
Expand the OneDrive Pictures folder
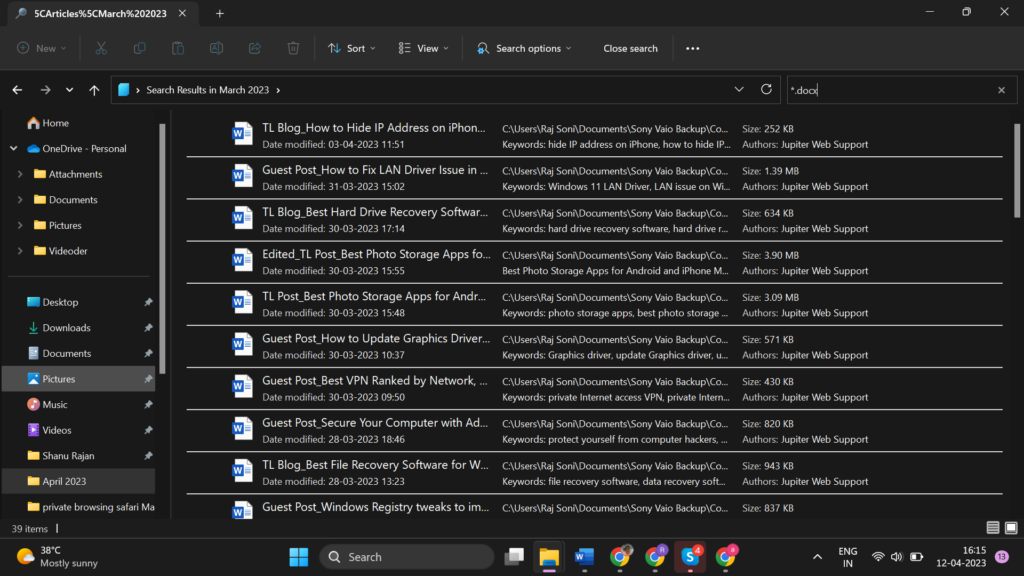click(20, 225)
